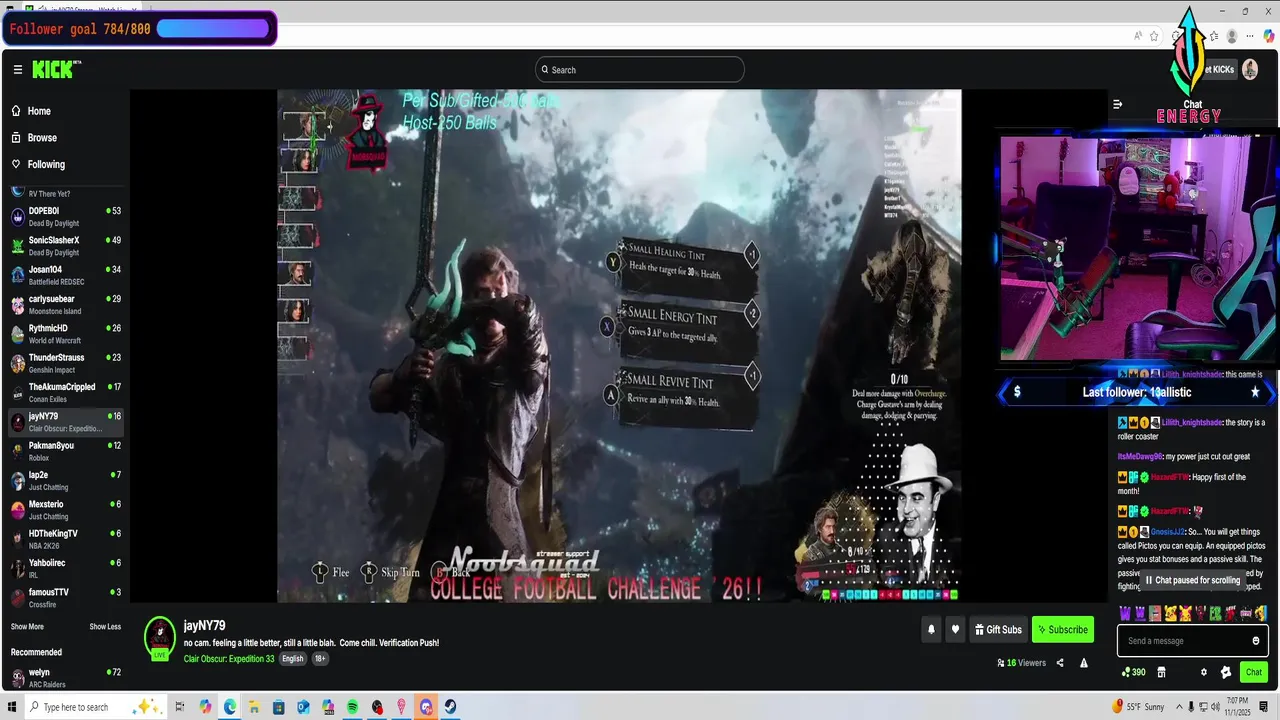1280x720 pixels.
Task: Open the share stream icon
Action: click(x=1060, y=663)
